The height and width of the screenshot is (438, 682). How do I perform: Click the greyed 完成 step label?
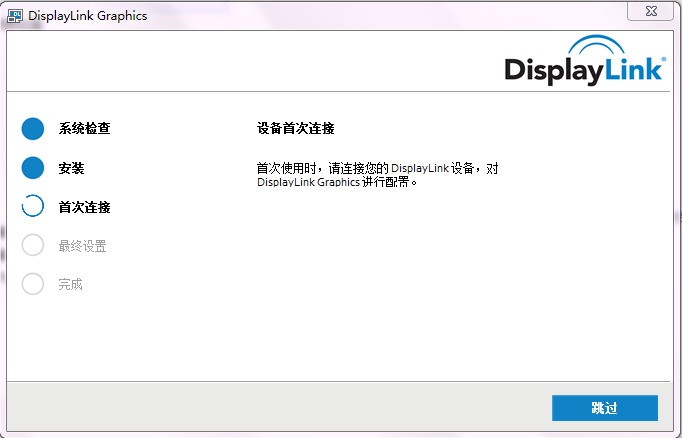[70, 284]
